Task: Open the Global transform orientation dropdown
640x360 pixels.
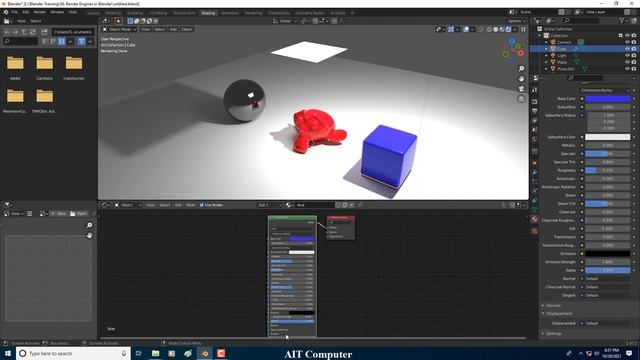Action: [284, 21]
